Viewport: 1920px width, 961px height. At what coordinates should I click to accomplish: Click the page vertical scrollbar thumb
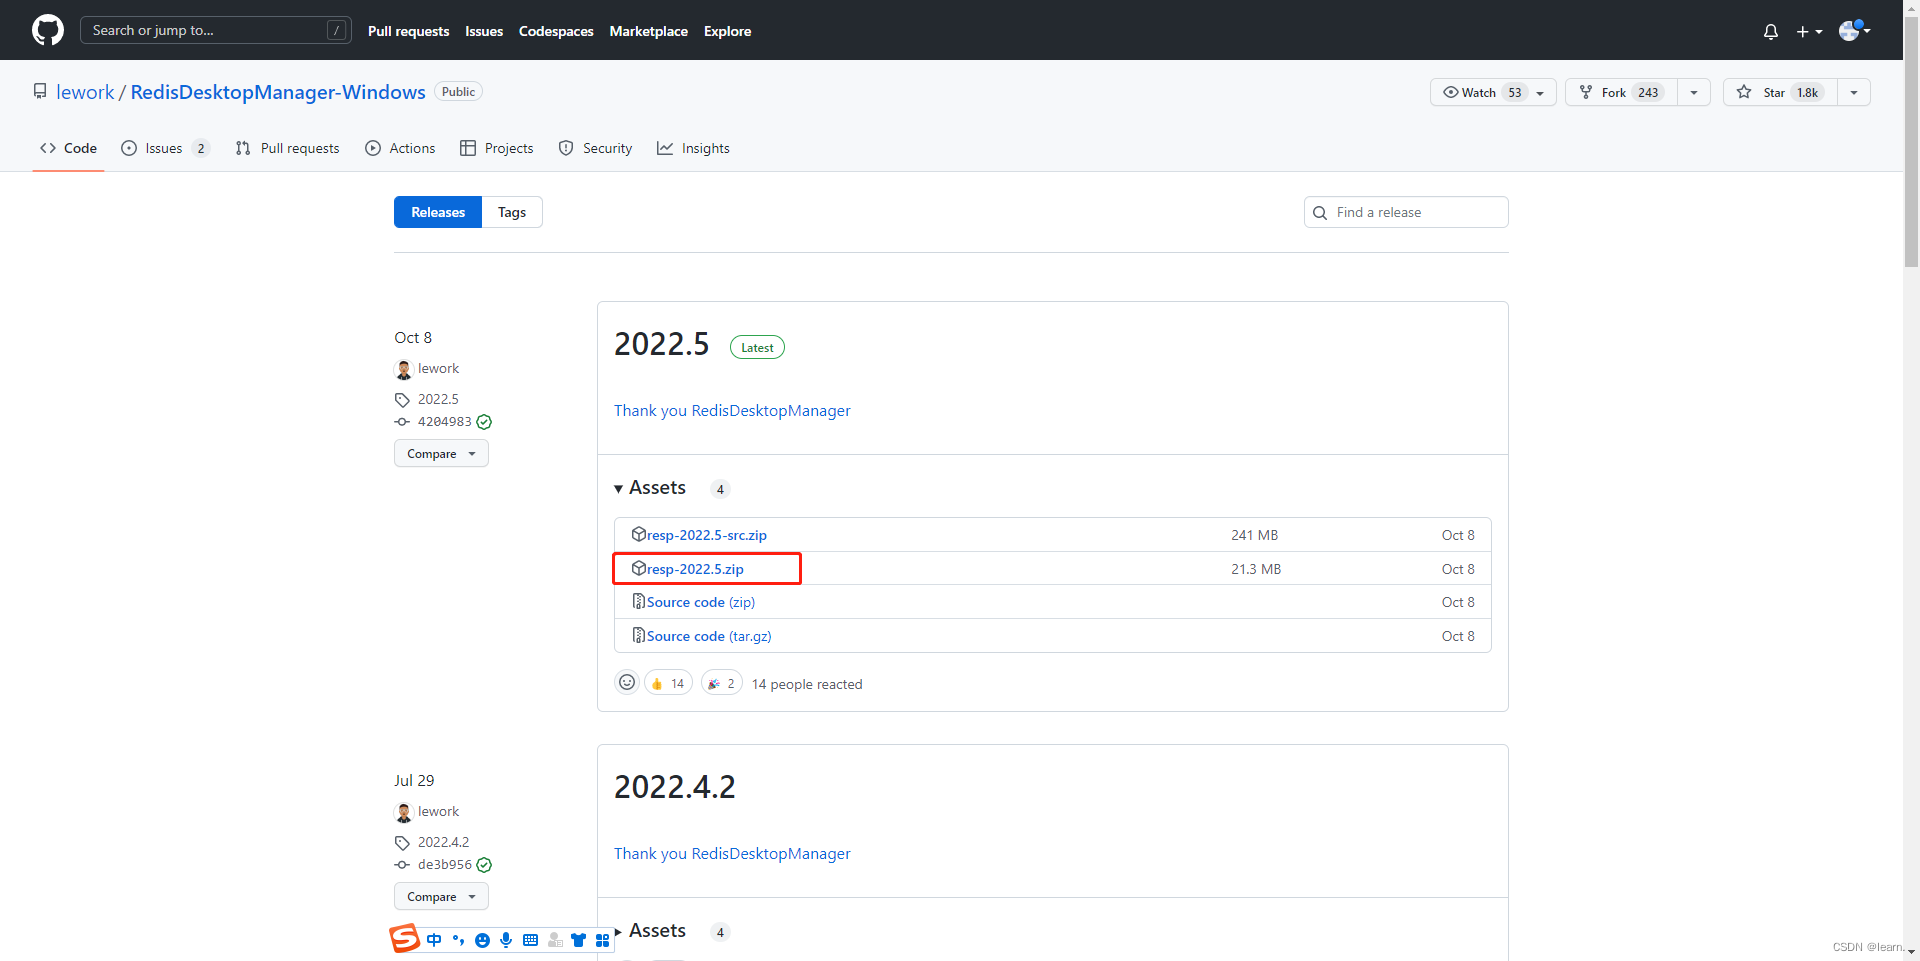point(1911,140)
